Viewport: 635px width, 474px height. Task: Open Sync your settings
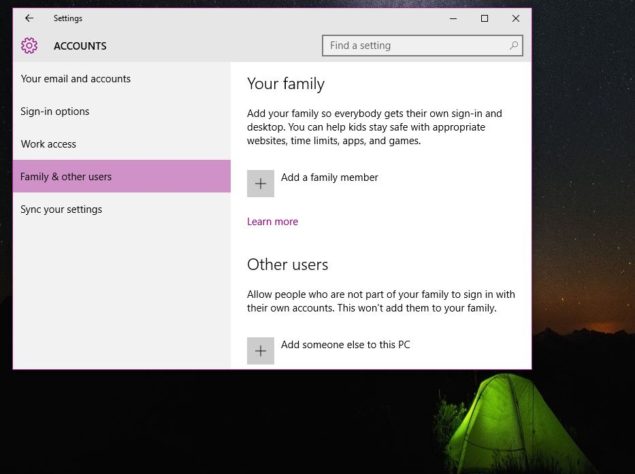click(x=61, y=209)
